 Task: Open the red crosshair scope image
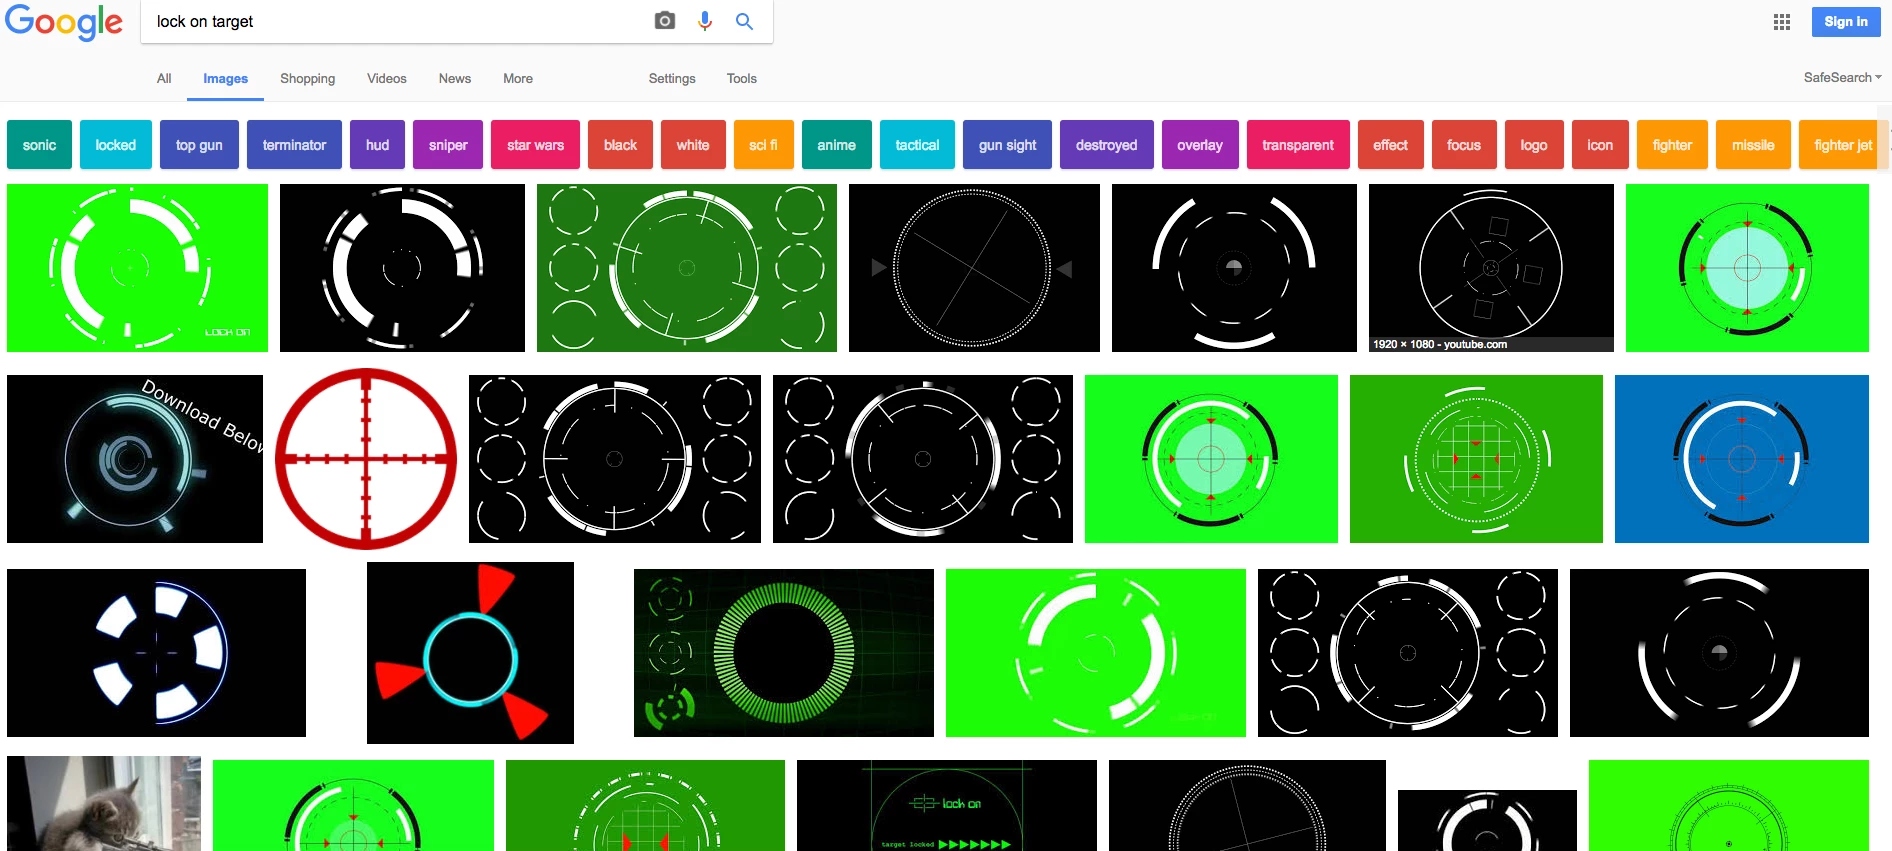point(366,459)
